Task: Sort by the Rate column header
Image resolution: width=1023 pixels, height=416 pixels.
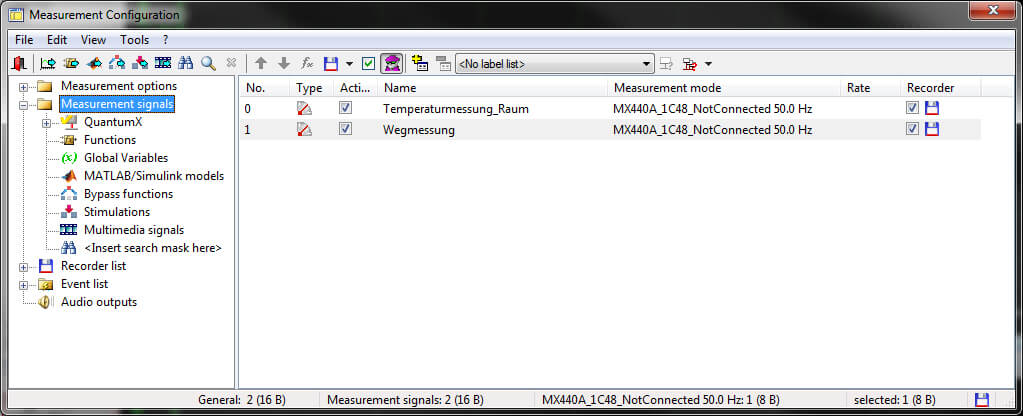Action: [x=871, y=87]
